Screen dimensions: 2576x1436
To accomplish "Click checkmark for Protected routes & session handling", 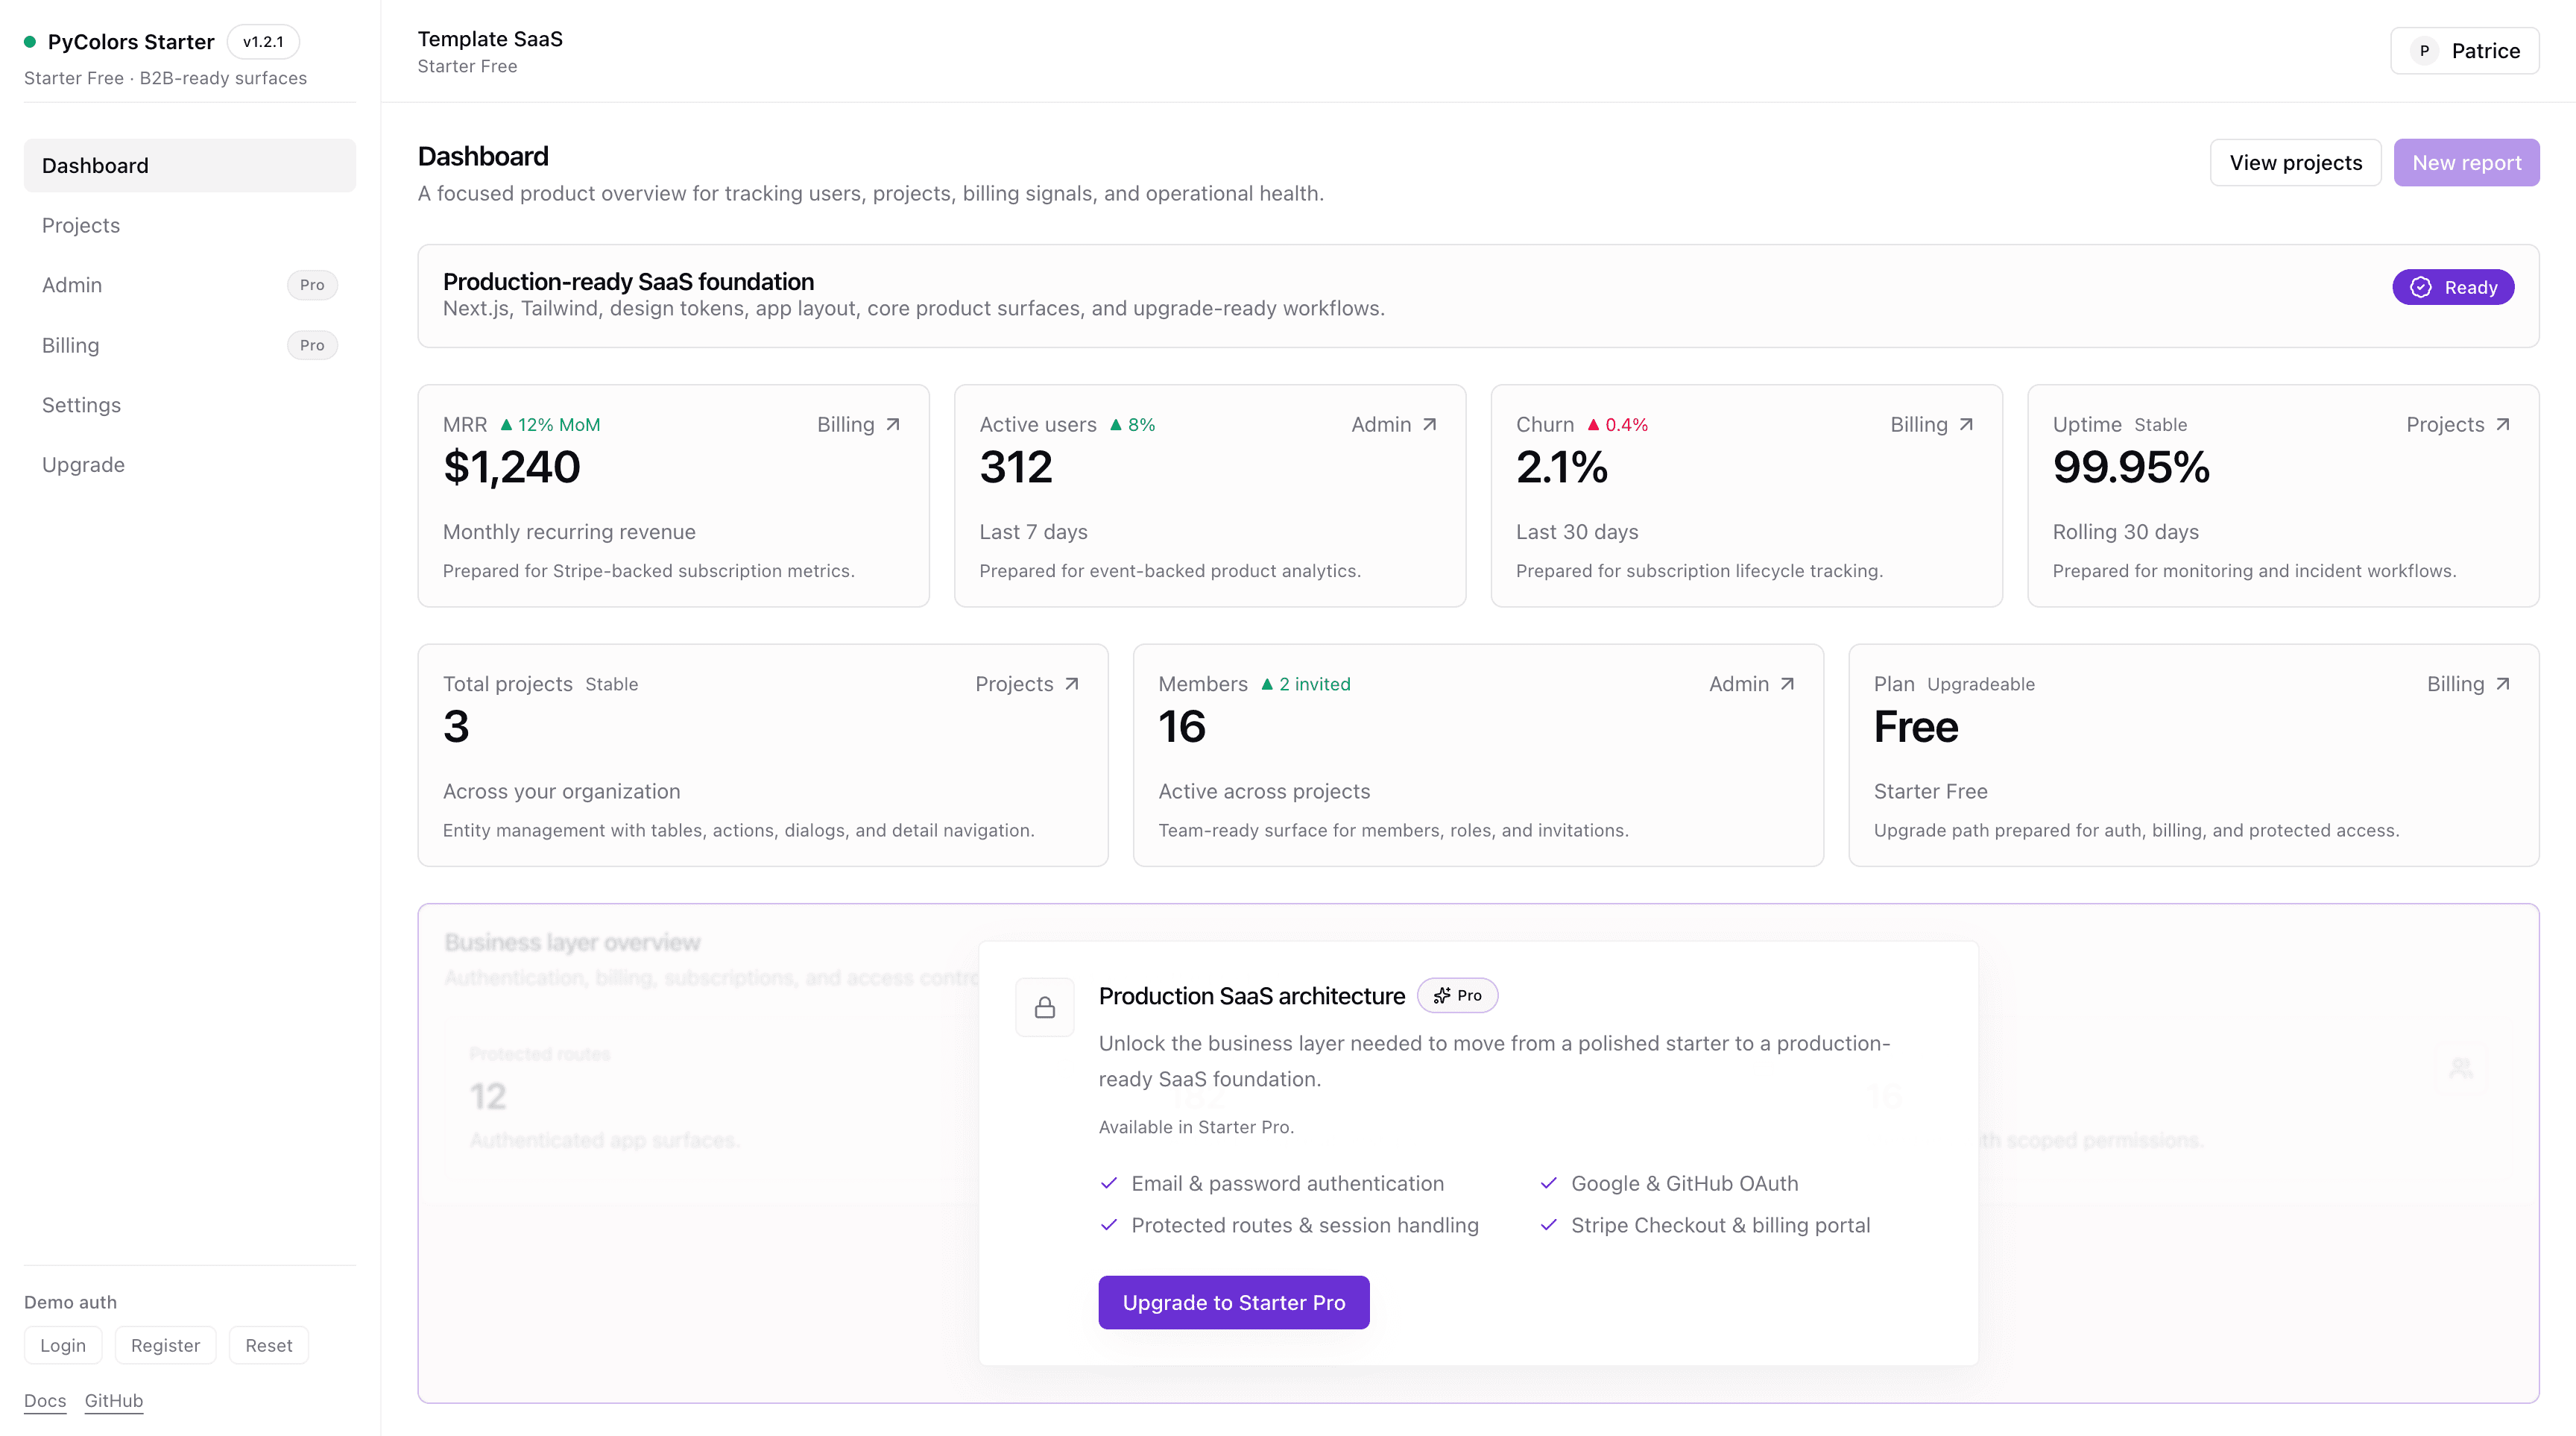I will click(x=1109, y=1225).
